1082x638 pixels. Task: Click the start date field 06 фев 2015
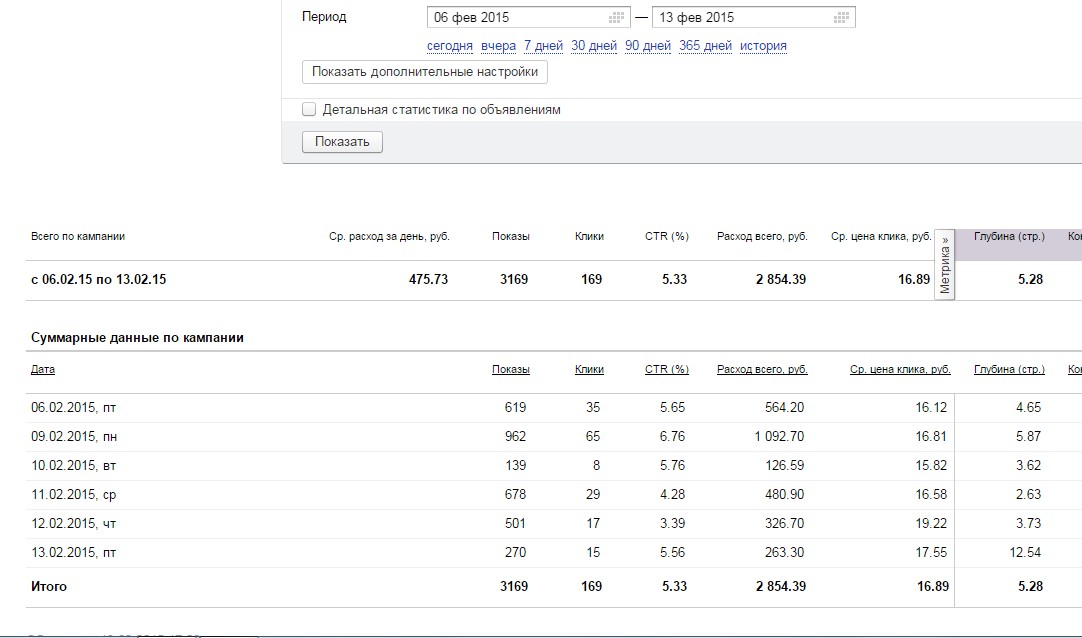[515, 18]
